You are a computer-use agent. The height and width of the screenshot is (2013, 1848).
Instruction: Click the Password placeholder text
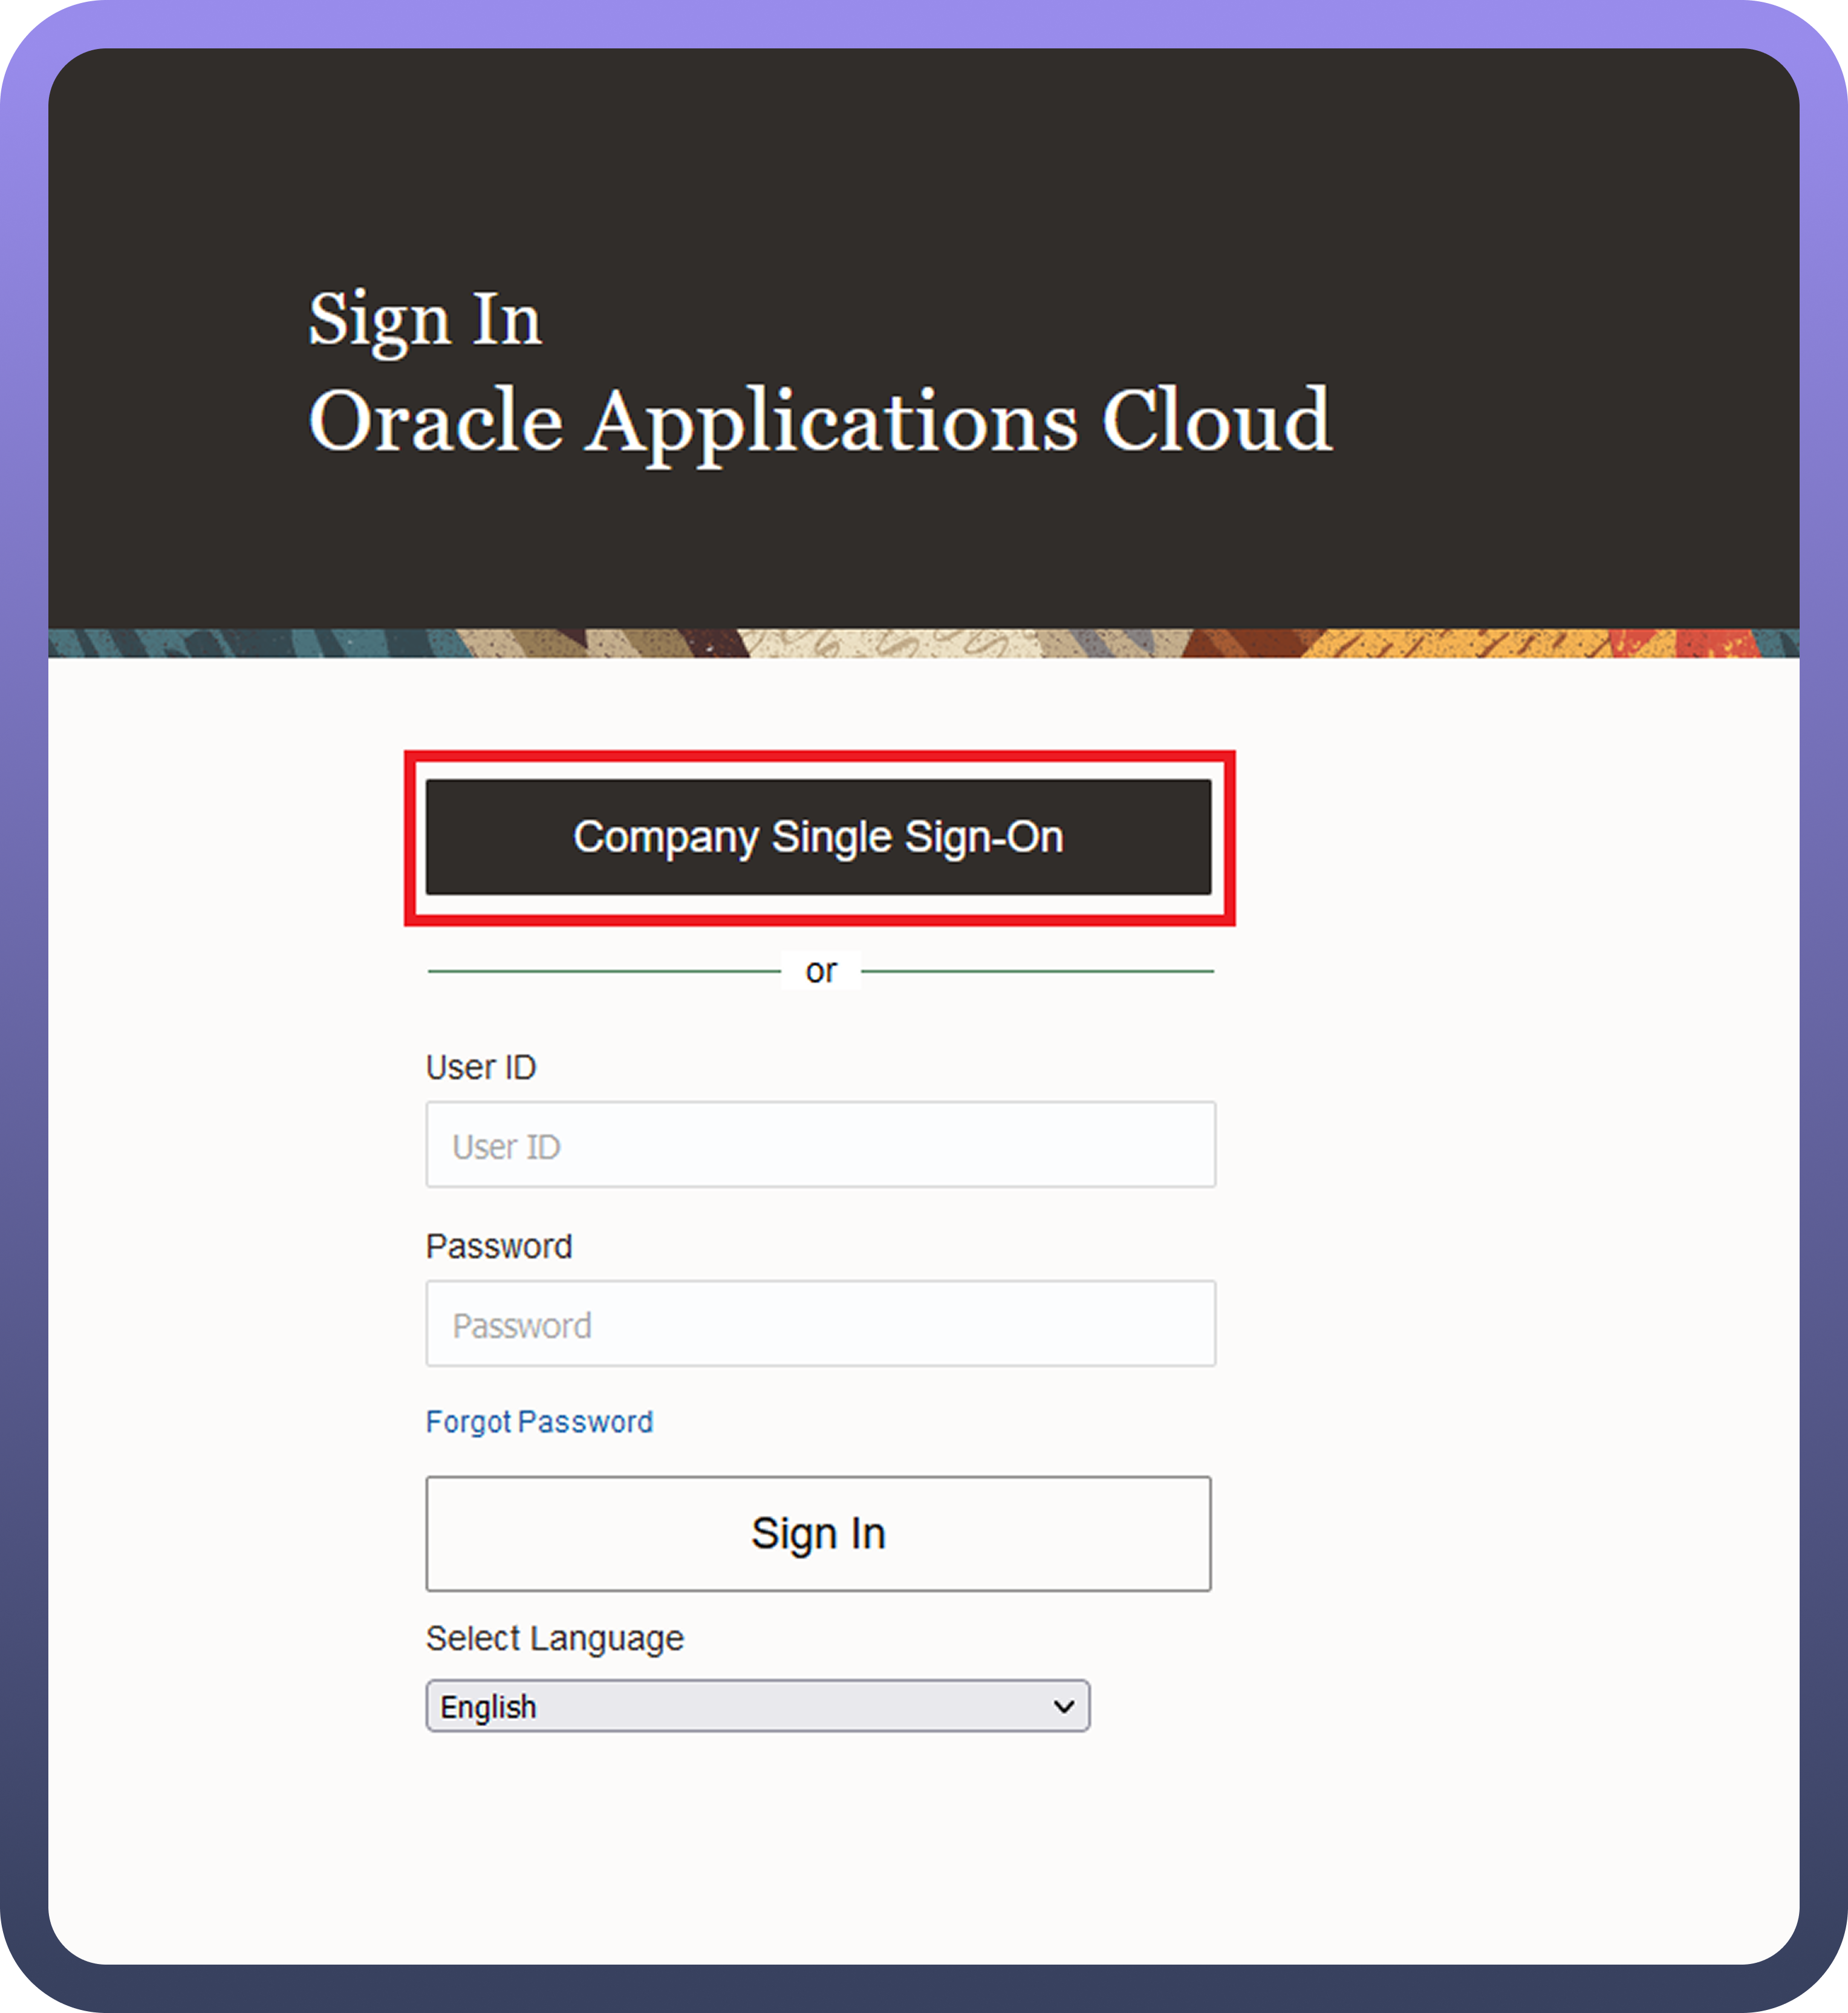click(522, 1326)
